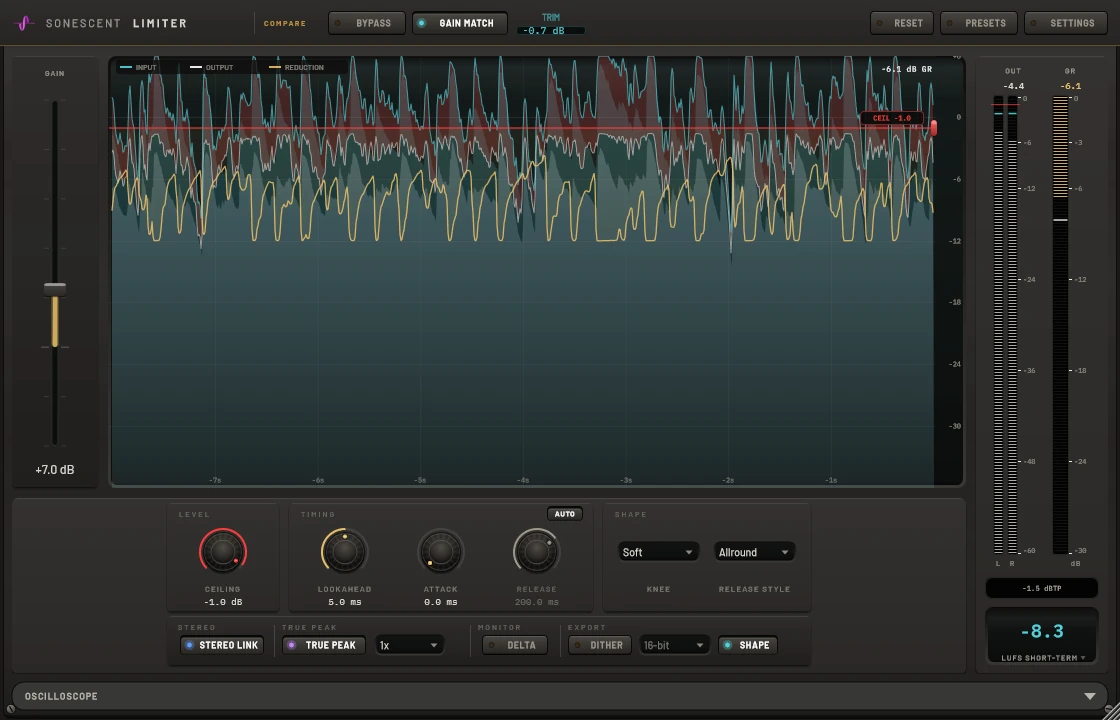
Task: Open the Release Style dropdown showing Allround
Action: tap(754, 552)
